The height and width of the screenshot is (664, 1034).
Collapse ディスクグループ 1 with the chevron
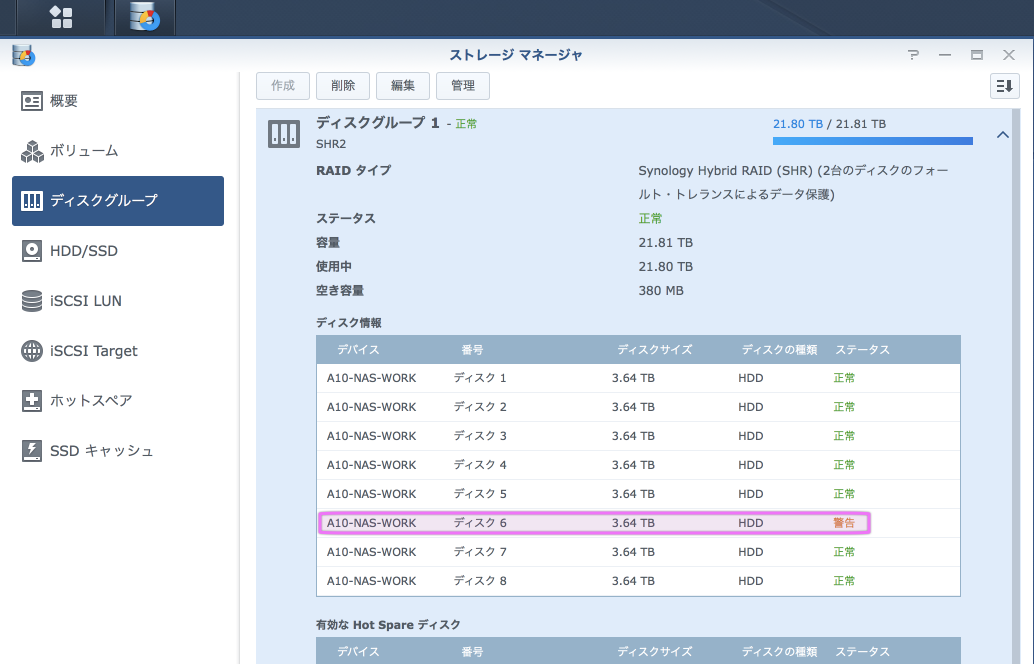coord(1003,135)
